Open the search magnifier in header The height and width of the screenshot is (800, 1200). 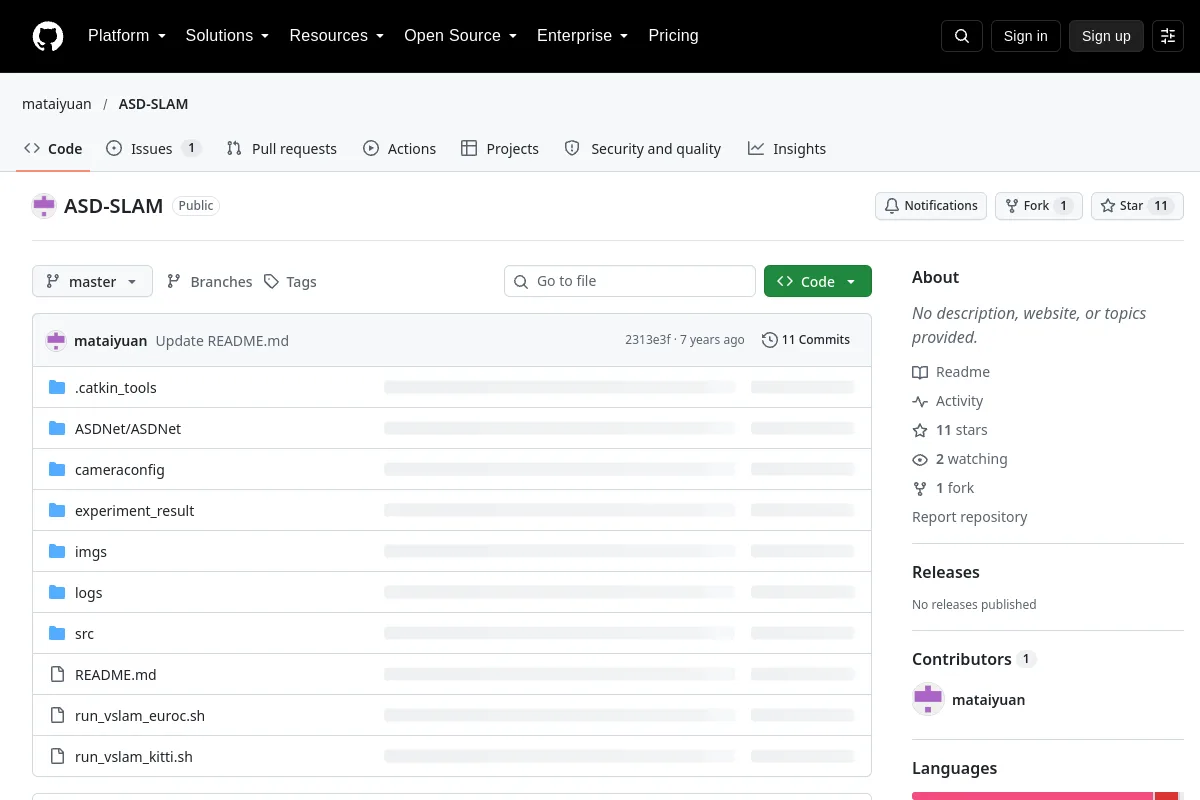coord(962,36)
